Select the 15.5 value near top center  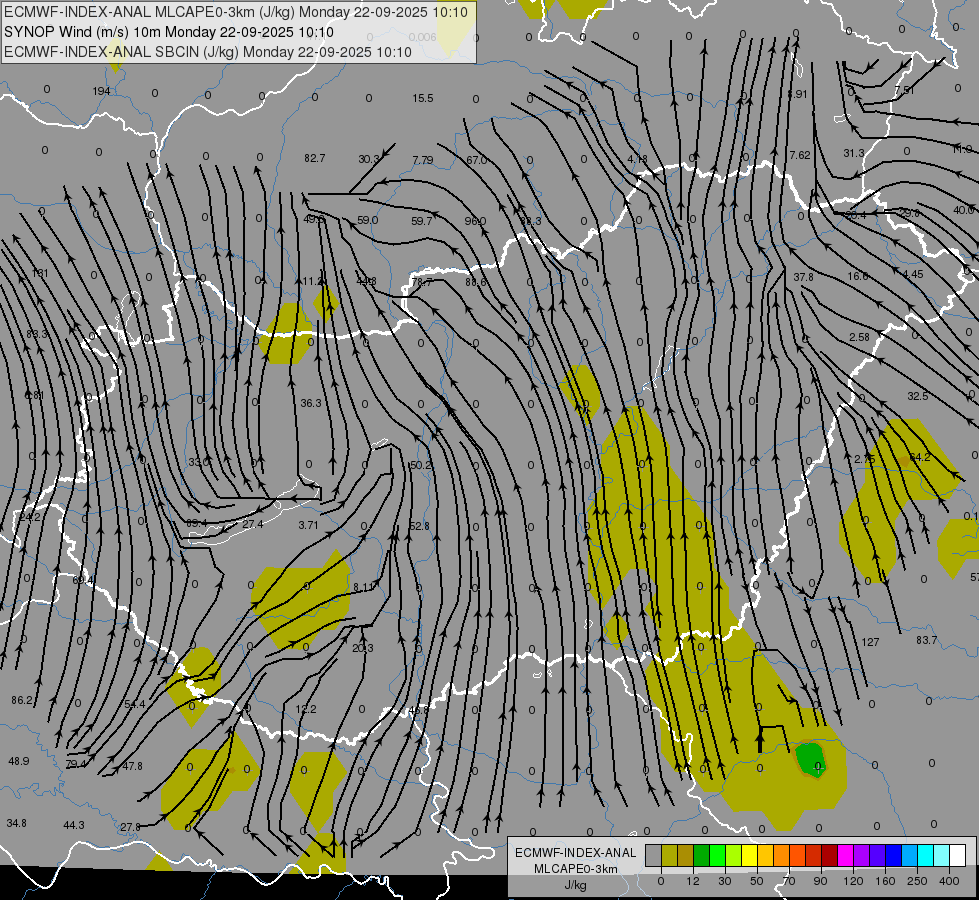[x=423, y=98]
